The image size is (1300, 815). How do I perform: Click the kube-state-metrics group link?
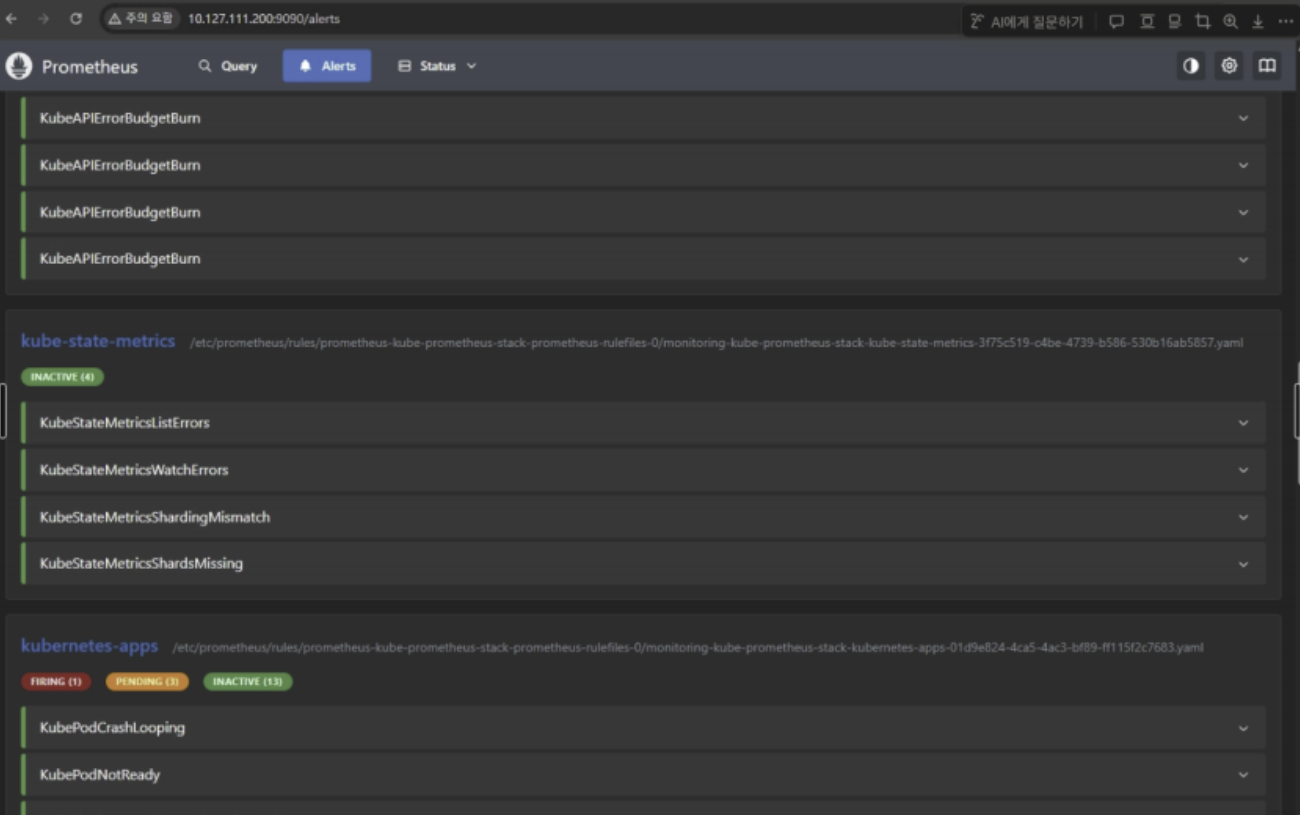(x=98, y=341)
